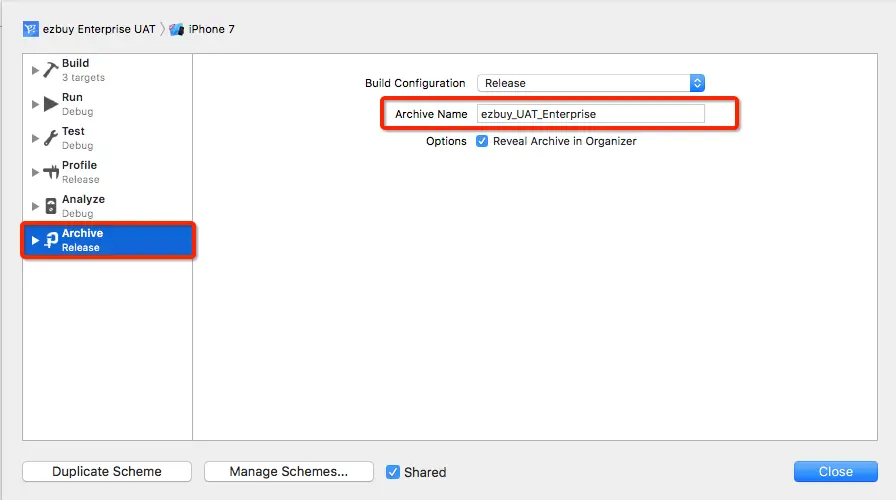Click the blue Close button
The height and width of the screenshot is (500, 896).
[835, 471]
